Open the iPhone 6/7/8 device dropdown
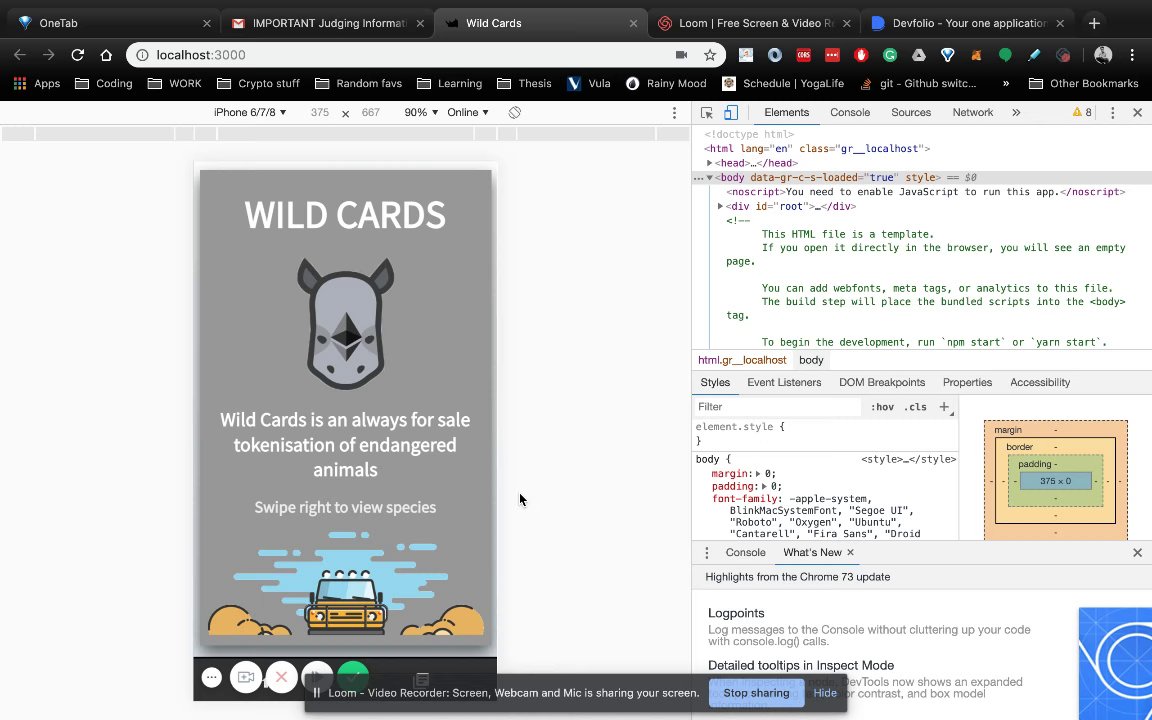Screen dimensions: 1152x720 coord(250,112)
